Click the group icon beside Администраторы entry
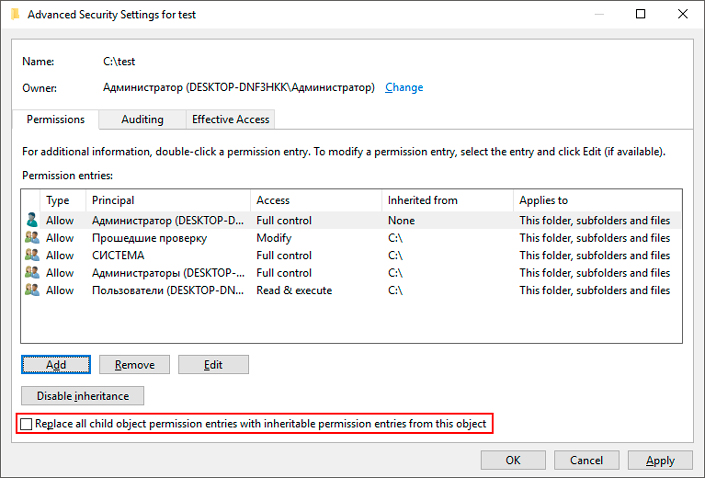 (32, 273)
